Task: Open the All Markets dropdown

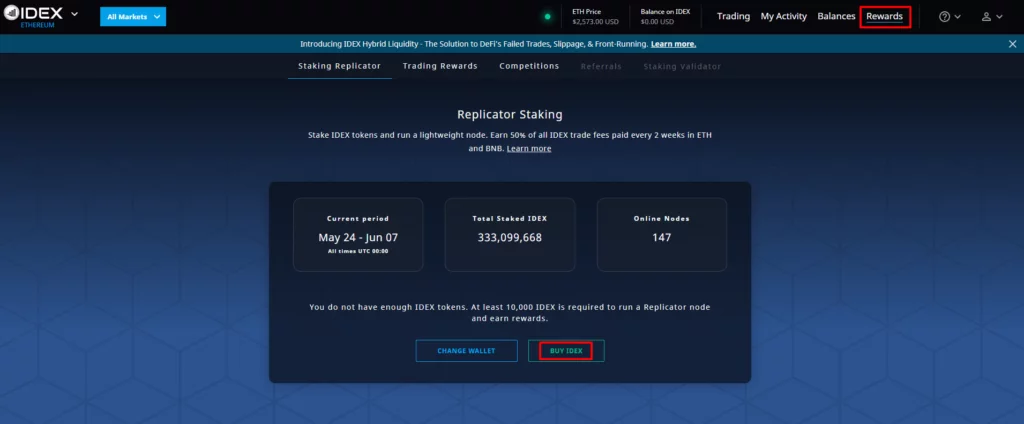Action: coord(133,17)
